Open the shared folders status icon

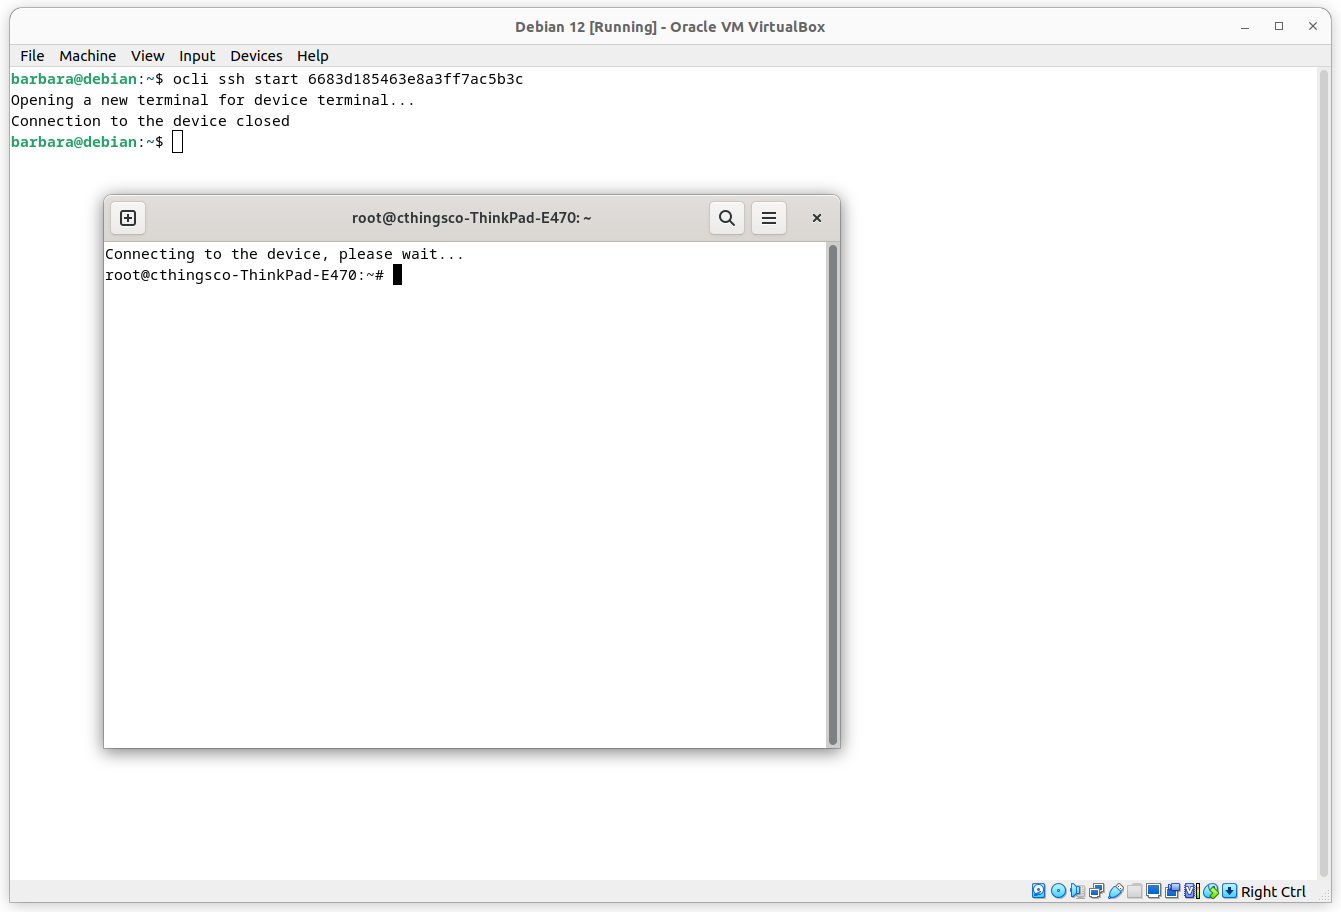point(1134,890)
